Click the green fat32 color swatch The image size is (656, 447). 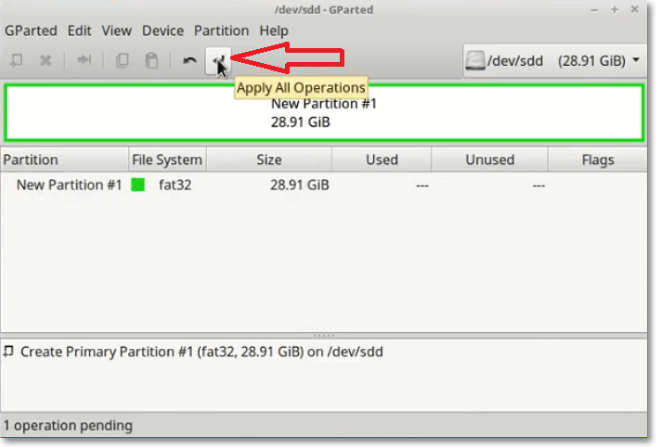138,185
